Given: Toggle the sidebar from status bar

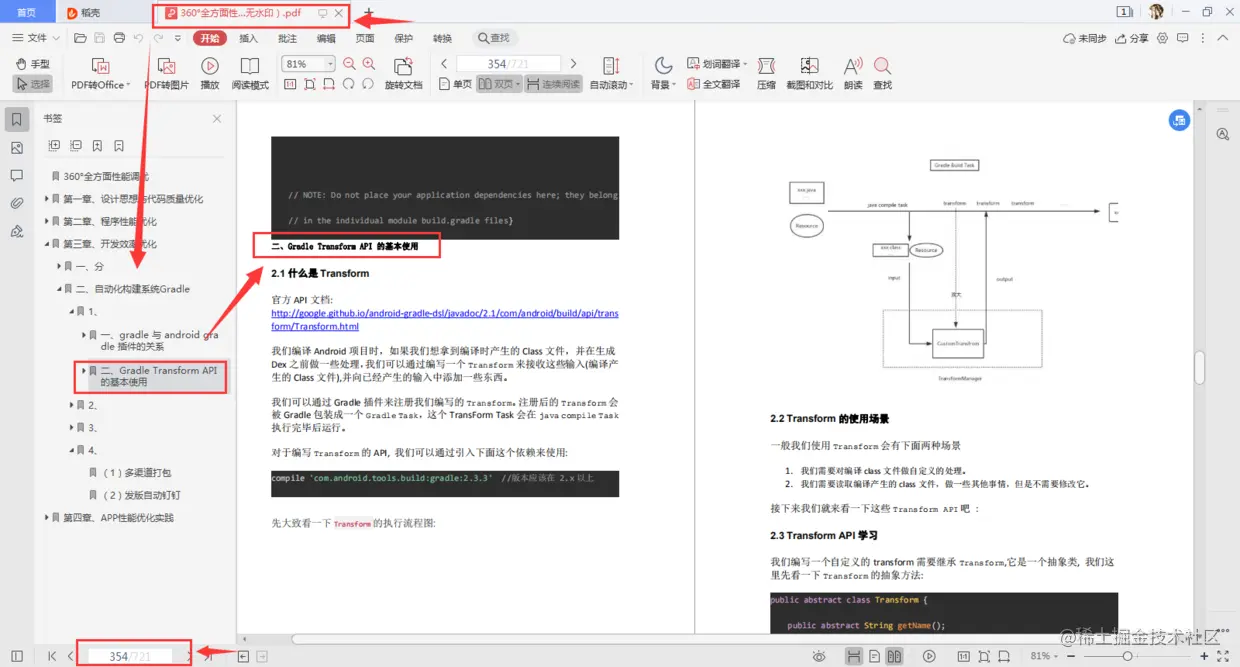Looking at the screenshot, I should point(16,656).
